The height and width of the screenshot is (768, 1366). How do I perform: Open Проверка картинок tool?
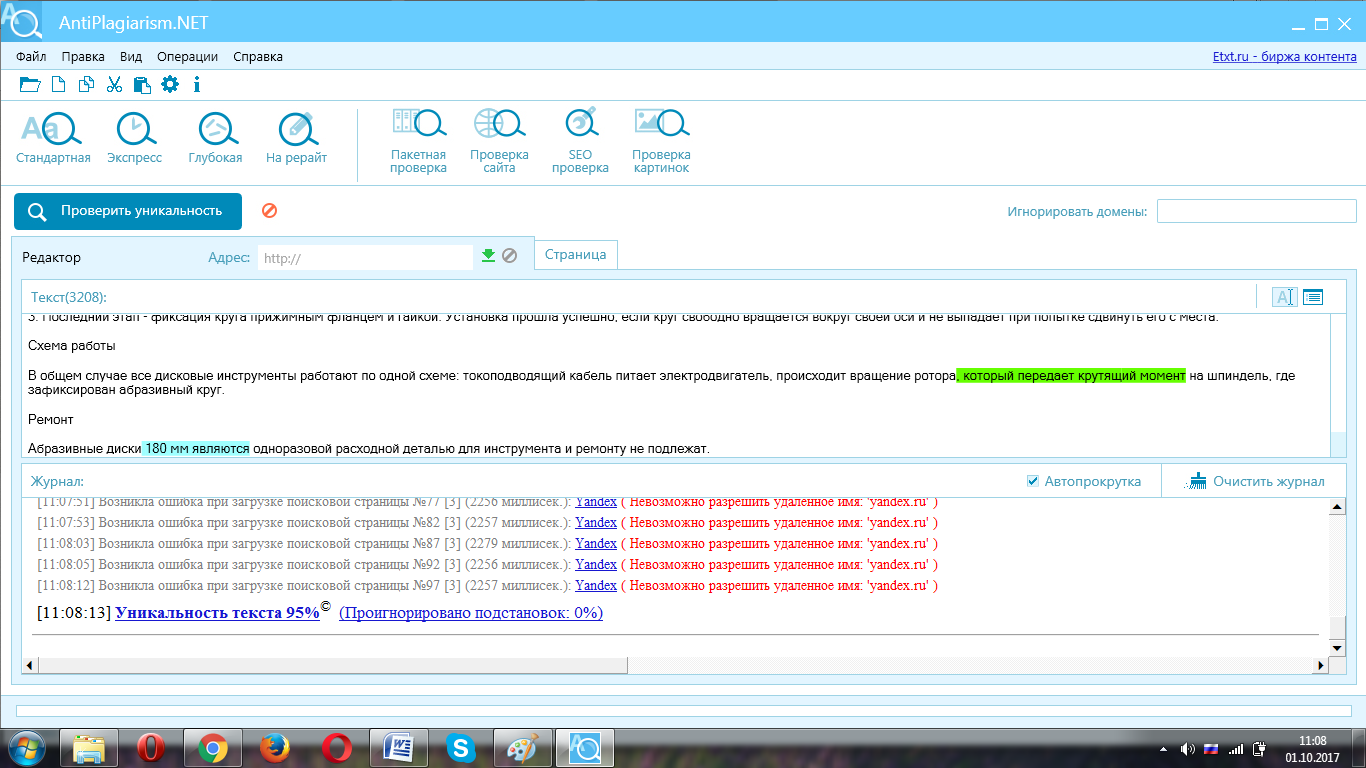coord(661,142)
